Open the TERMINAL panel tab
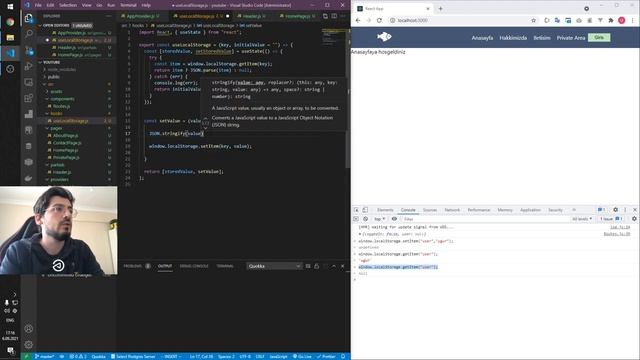The image size is (640, 360). point(225,266)
